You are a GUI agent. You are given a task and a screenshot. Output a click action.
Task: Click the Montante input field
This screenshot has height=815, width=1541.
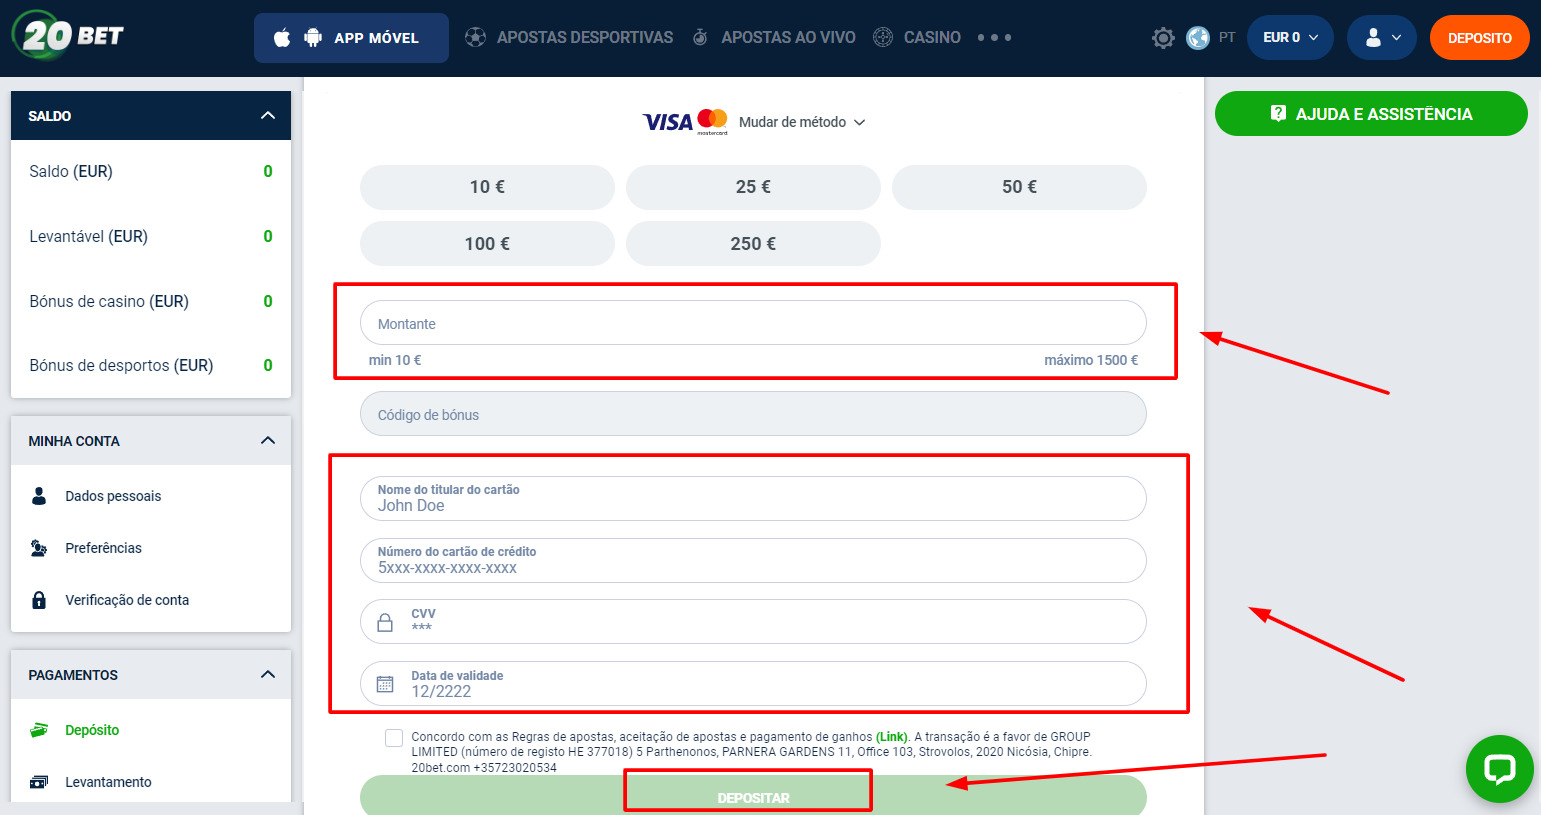pos(752,324)
